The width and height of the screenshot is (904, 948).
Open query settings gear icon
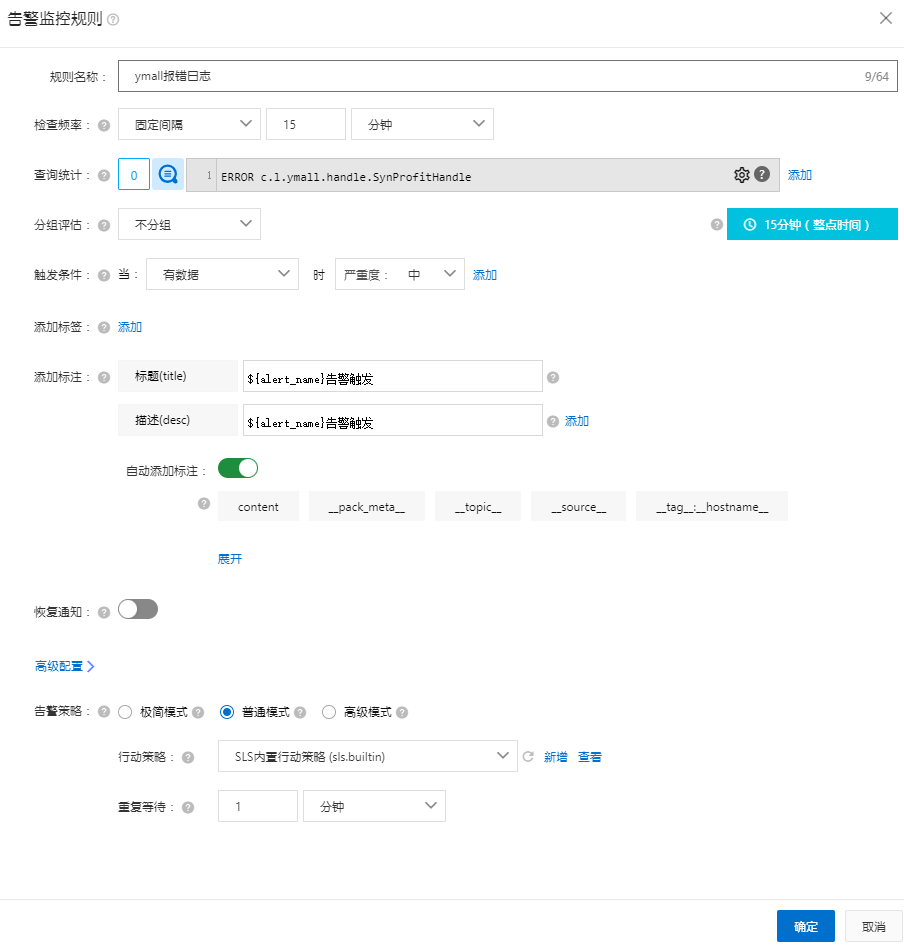pyautogui.click(x=741, y=175)
